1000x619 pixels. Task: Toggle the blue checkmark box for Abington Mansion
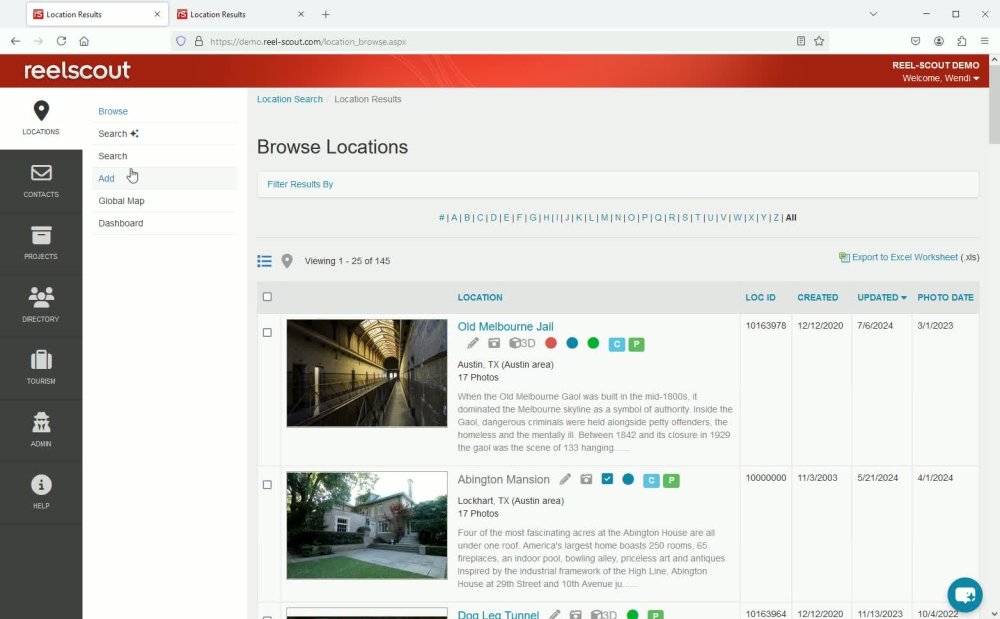click(x=607, y=479)
